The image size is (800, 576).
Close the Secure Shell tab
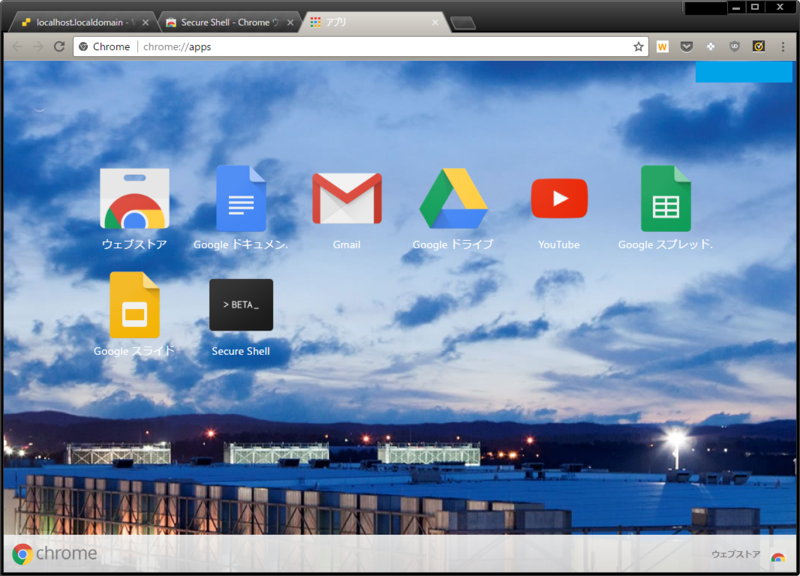click(290, 22)
